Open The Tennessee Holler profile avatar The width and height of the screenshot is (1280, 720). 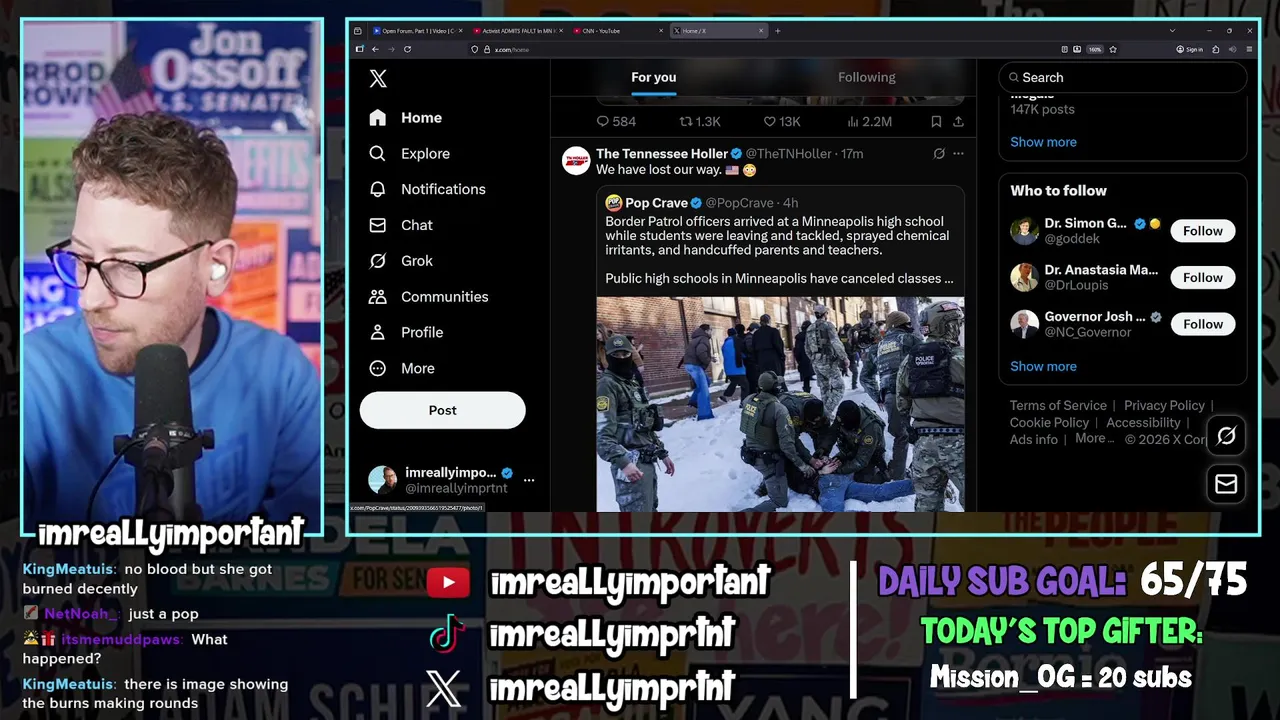click(x=576, y=160)
